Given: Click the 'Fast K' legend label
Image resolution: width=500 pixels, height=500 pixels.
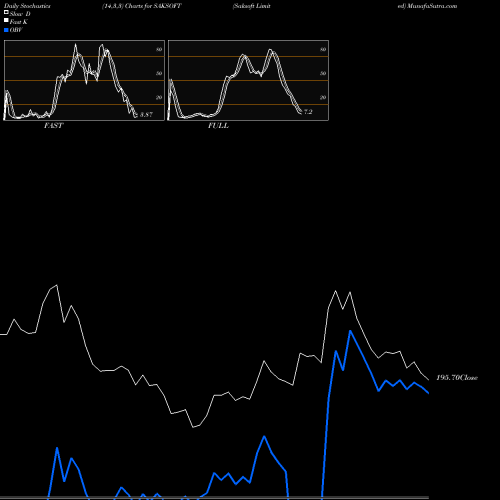Looking at the screenshot, I should pyautogui.click(x=19, y=22).
